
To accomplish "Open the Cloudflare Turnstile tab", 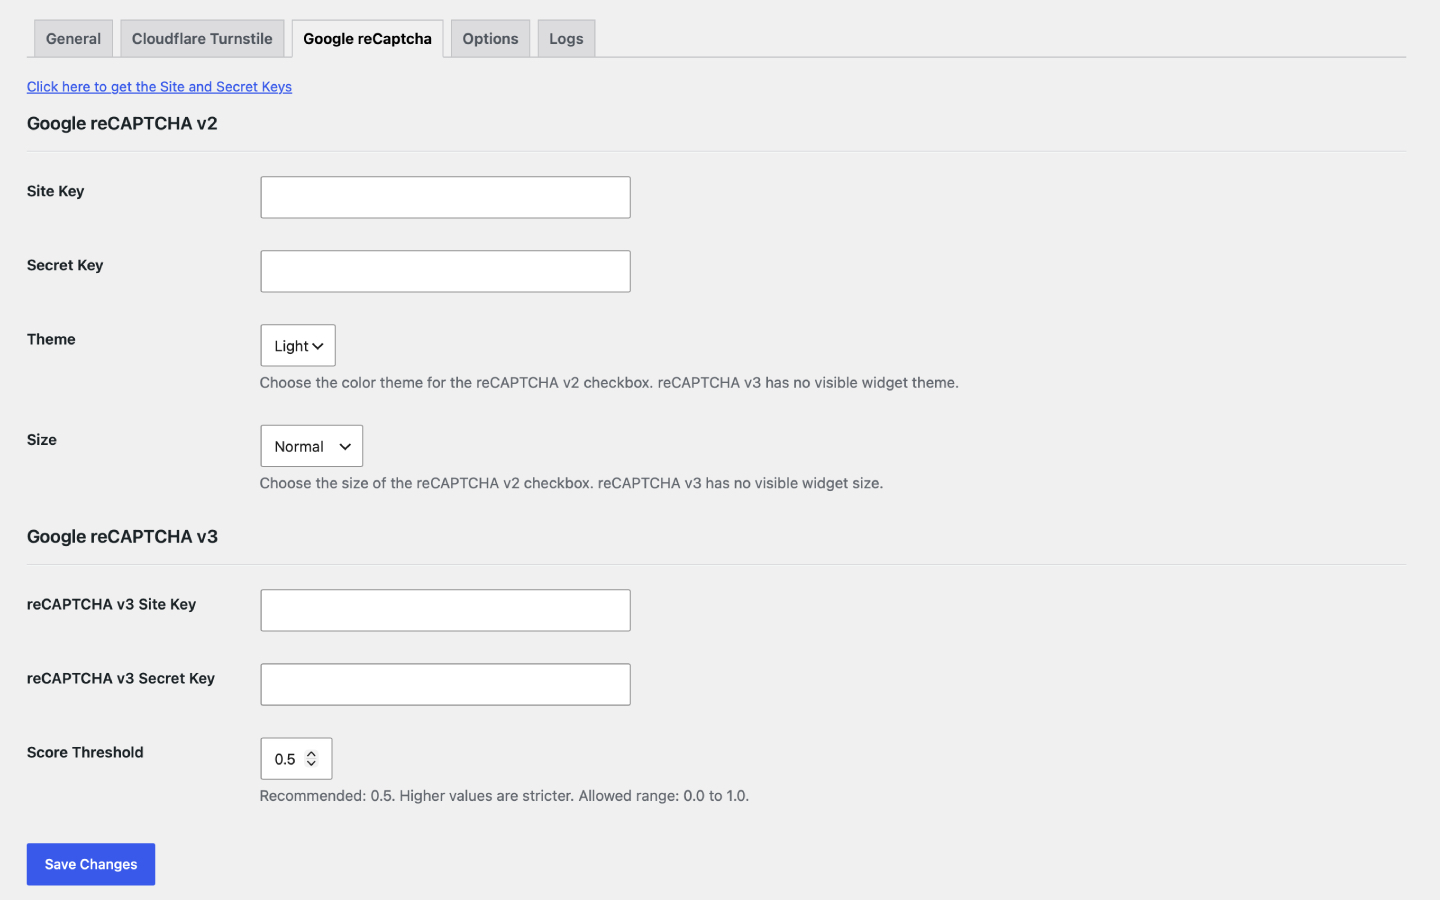I will tap(202, 39).
